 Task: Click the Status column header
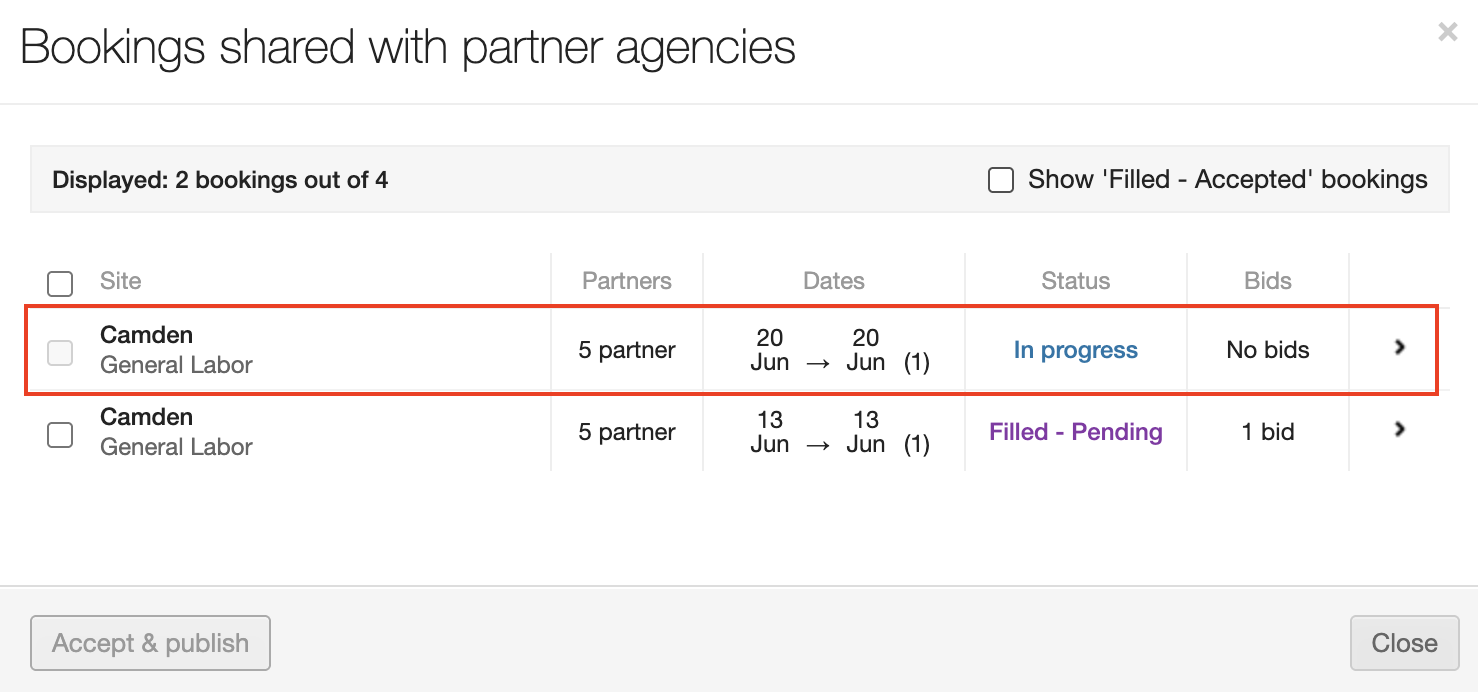tap(1075, 281)
